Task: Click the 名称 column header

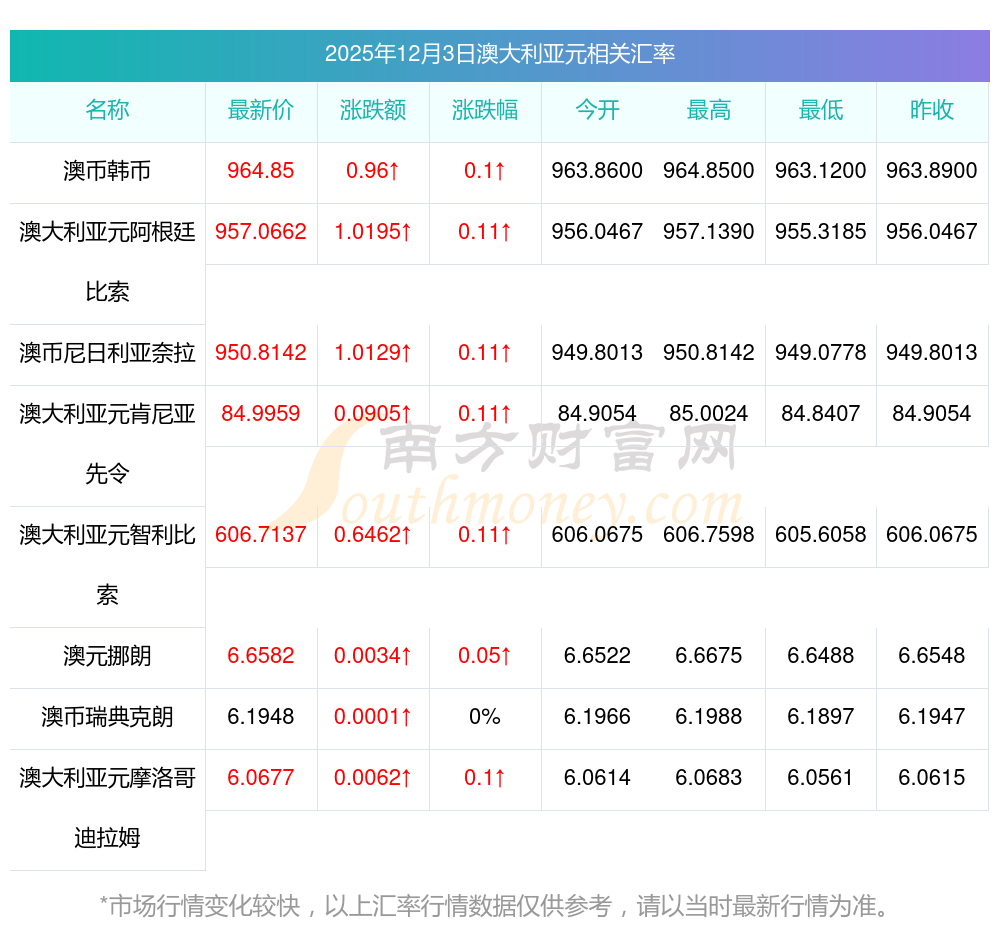Action: [107, 111]
